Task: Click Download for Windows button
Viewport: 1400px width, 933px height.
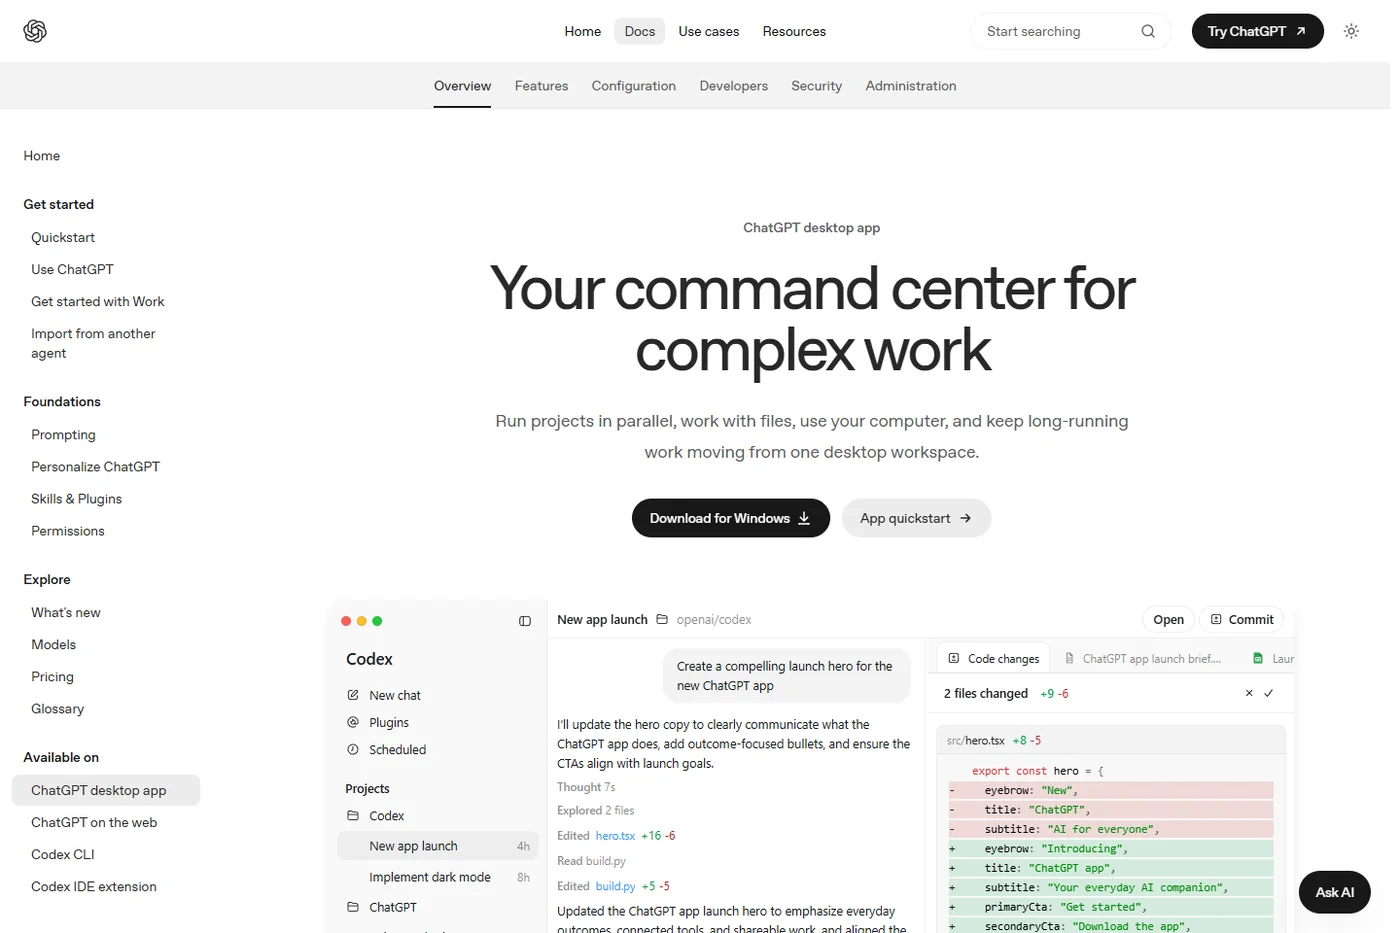Action: 731,518
